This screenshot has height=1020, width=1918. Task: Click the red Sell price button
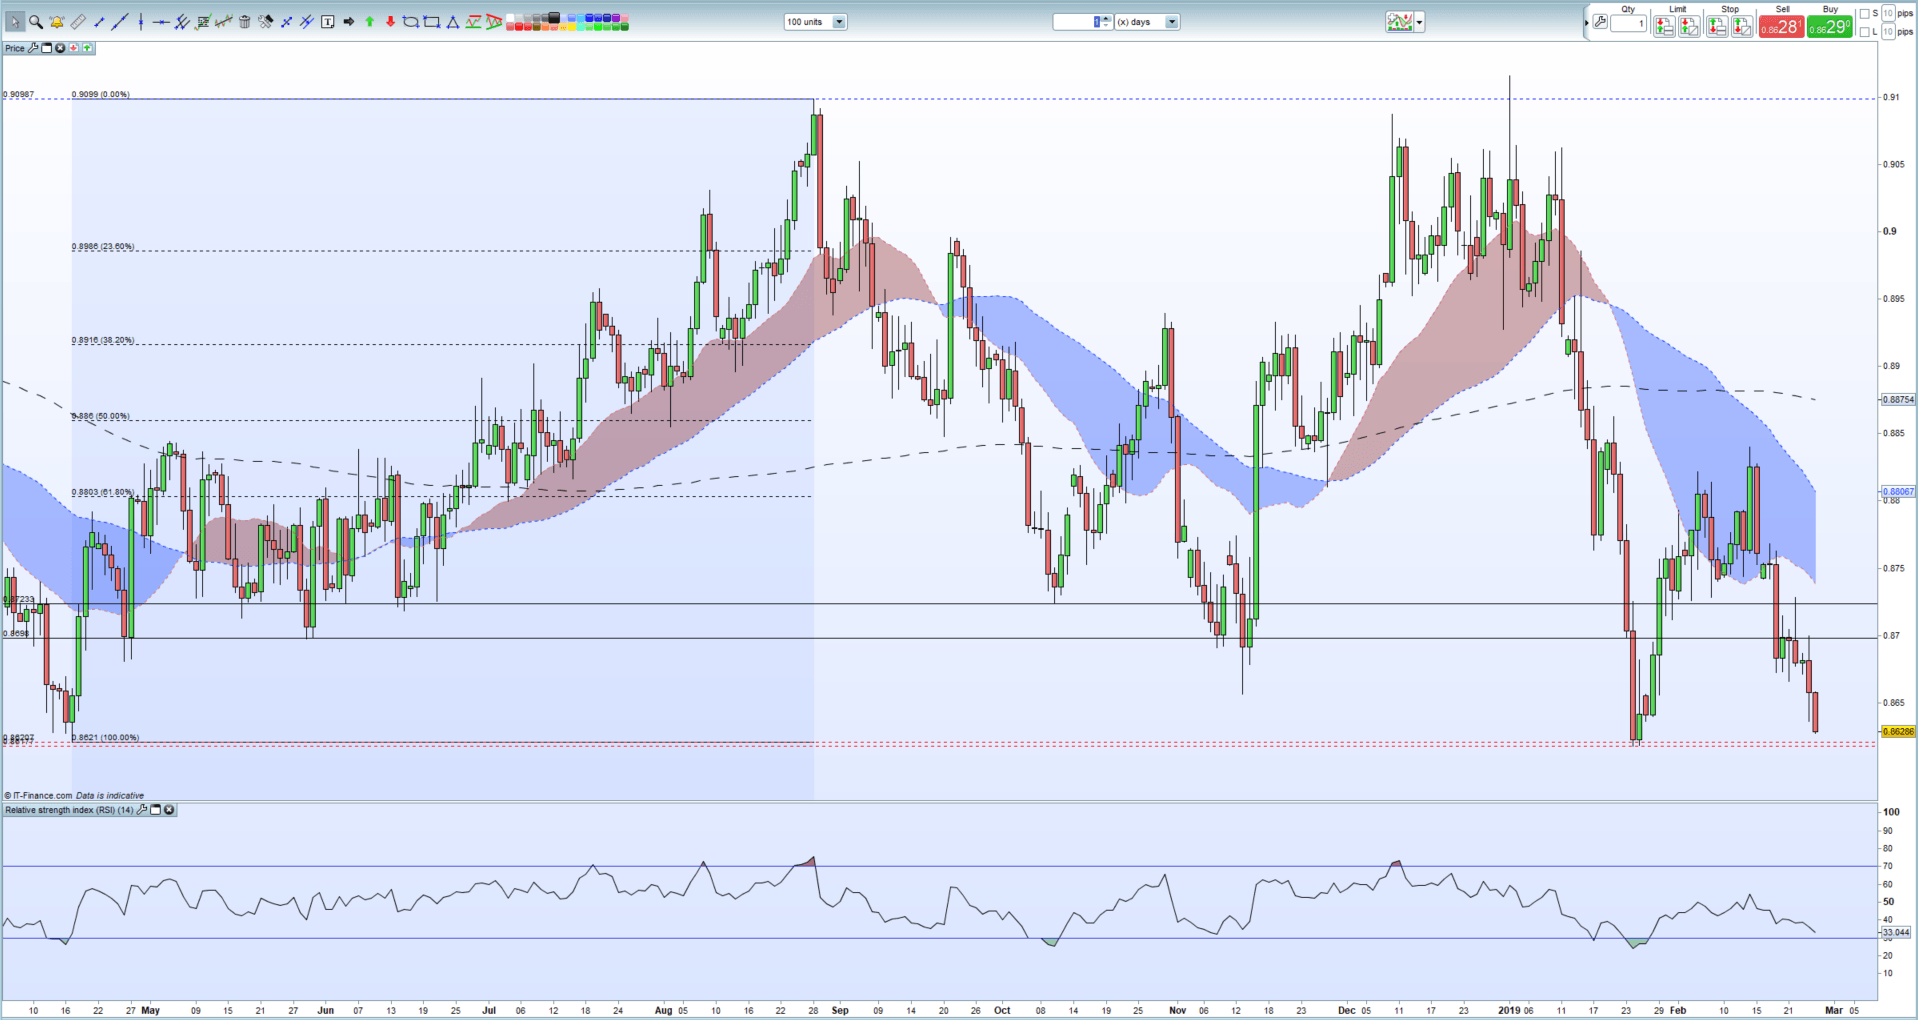(x=1781, y=27)
